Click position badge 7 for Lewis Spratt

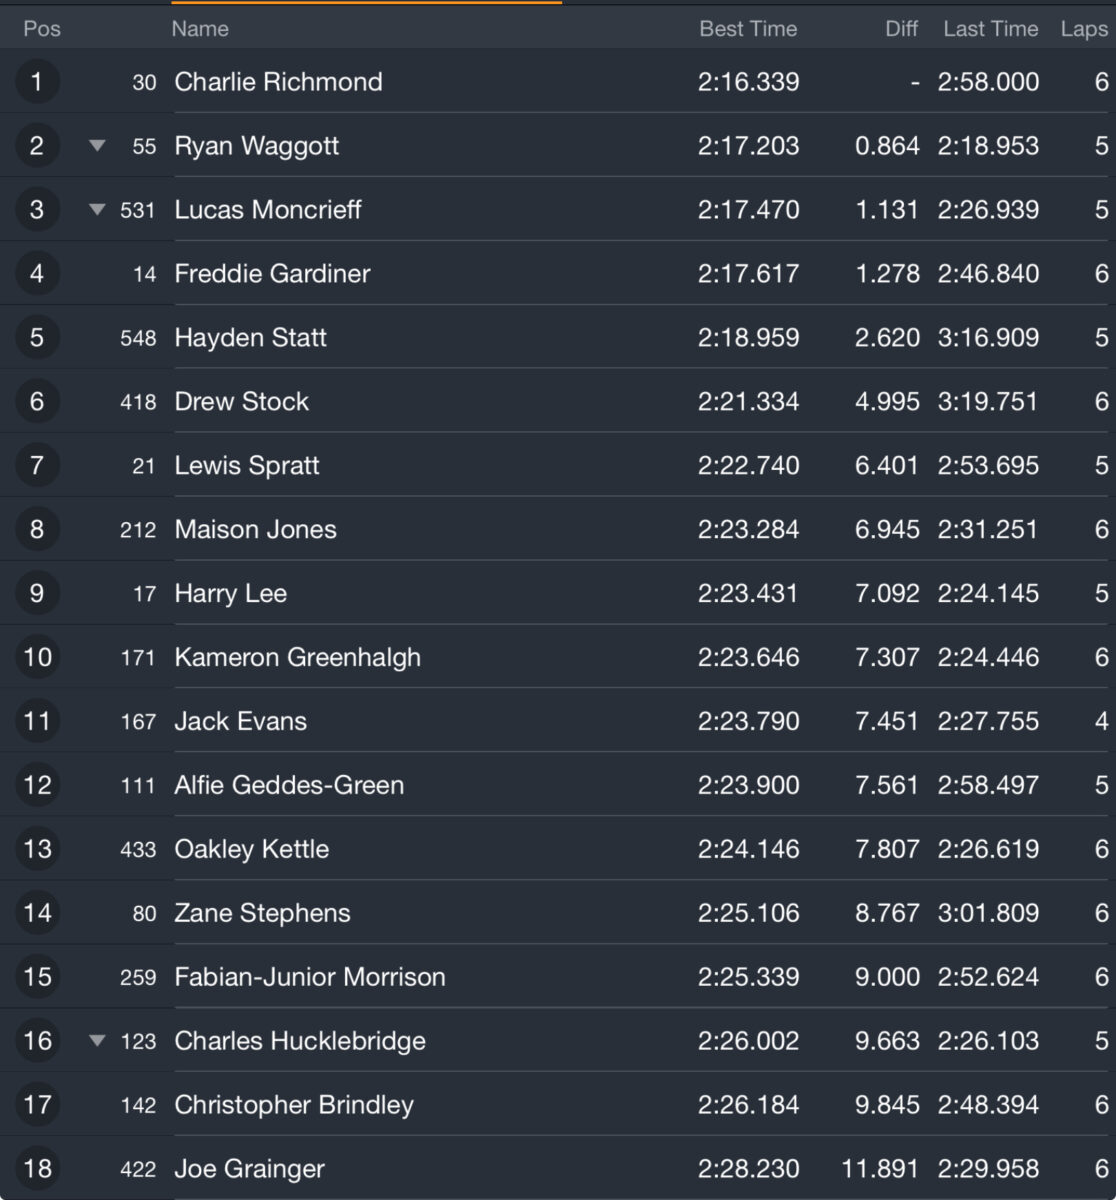(x=37, y=466)
